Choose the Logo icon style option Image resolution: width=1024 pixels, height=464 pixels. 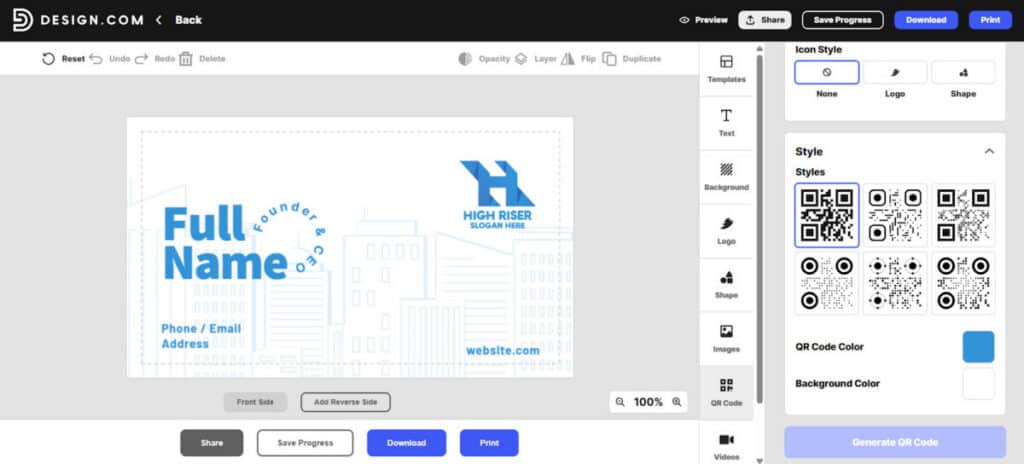pyautogui.click(x=894, y=73)
